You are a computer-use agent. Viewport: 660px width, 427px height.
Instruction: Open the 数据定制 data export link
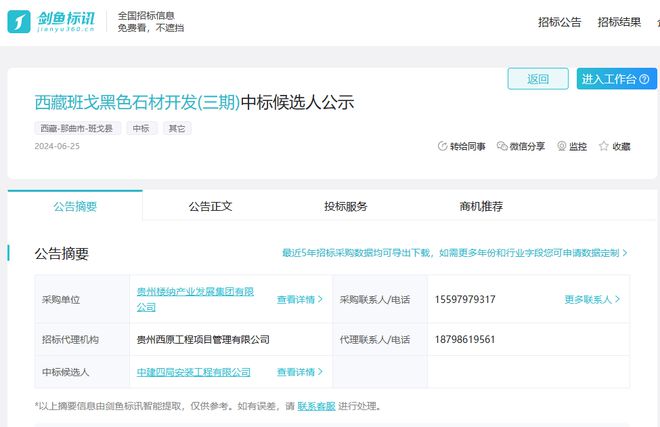point(455,253)
